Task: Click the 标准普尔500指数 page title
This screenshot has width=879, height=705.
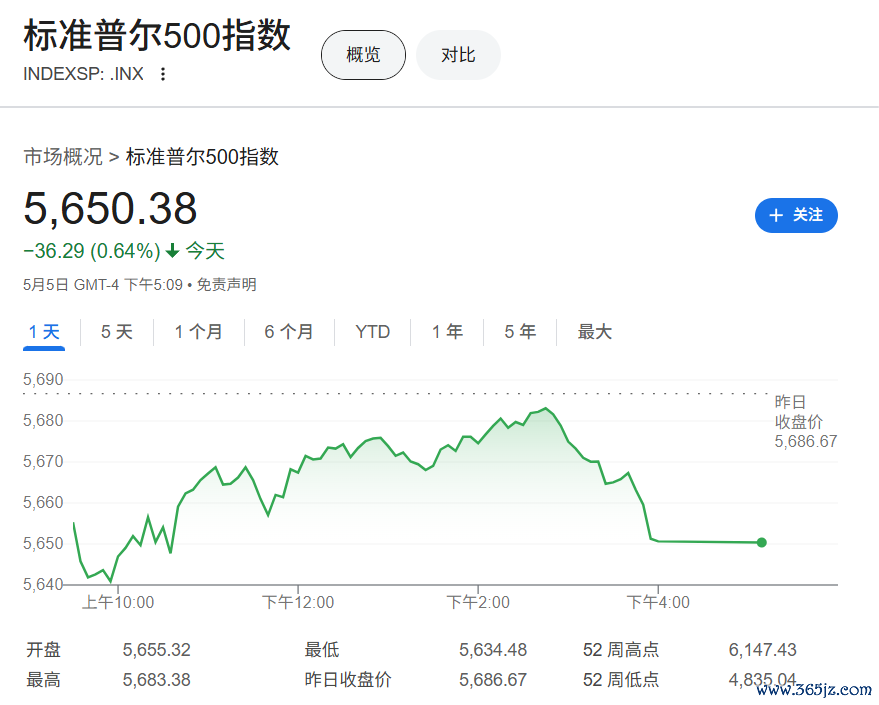Action: (x=157, y=35)
